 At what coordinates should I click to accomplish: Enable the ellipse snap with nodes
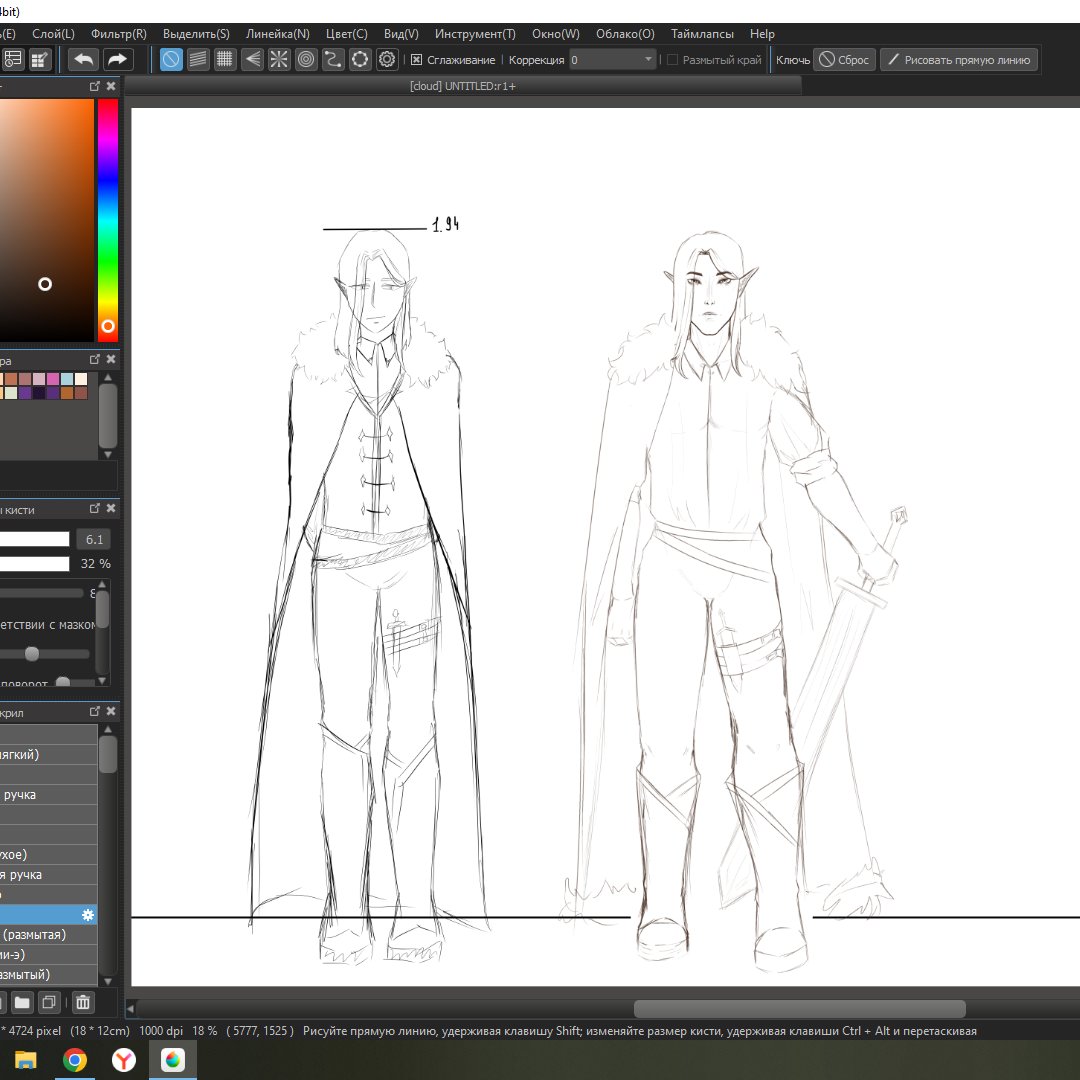tap(360, 60)
